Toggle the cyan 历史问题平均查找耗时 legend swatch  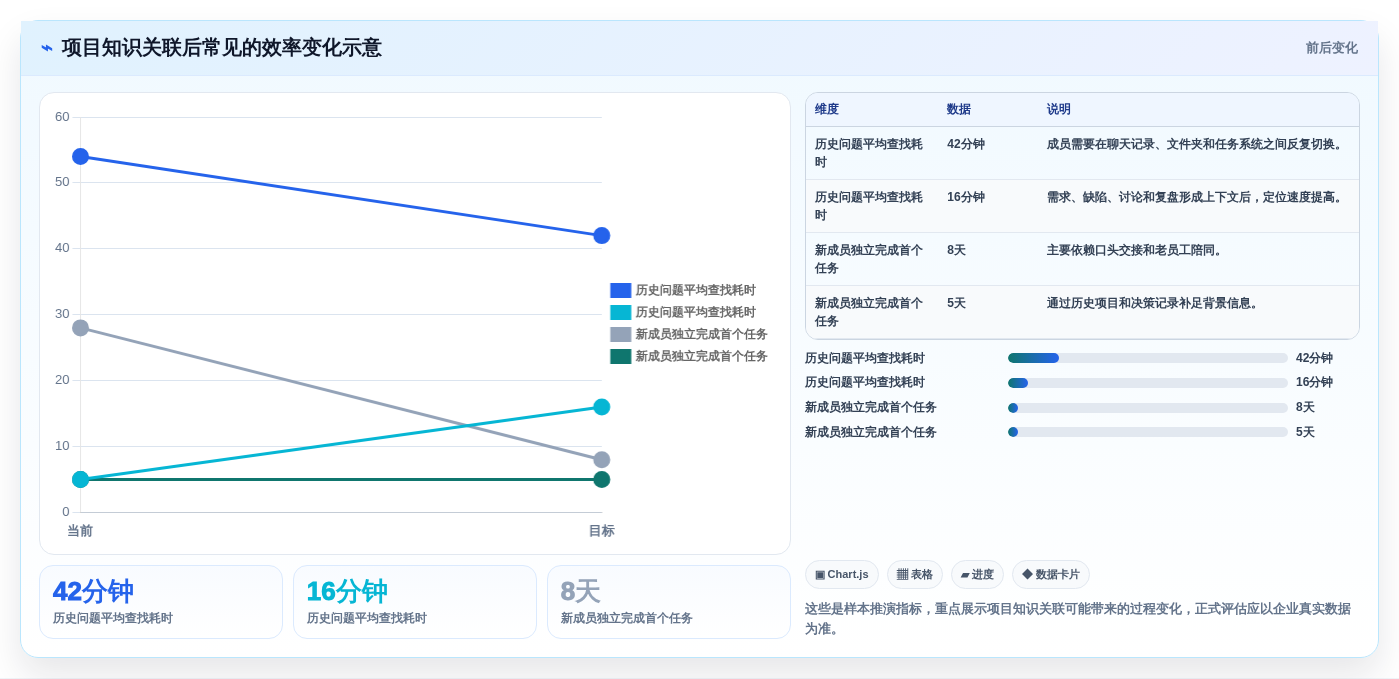coord(620,312)
